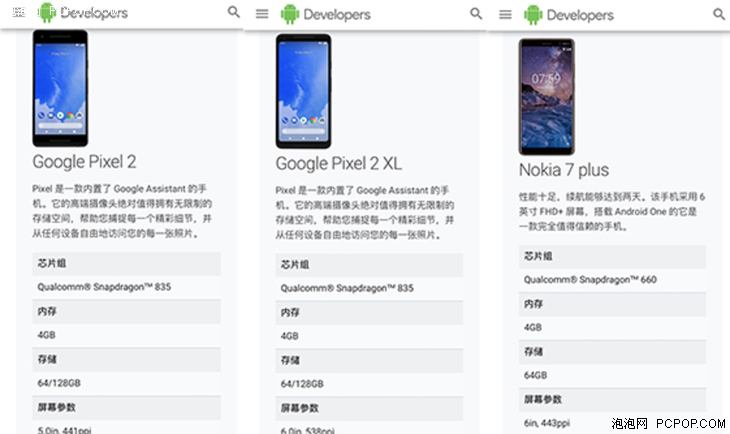This screenshot has height=434, width=730.
Task: Click the Google Pixel 2 XL phone image
Action: pyautogui.click(x=304, y=91)
